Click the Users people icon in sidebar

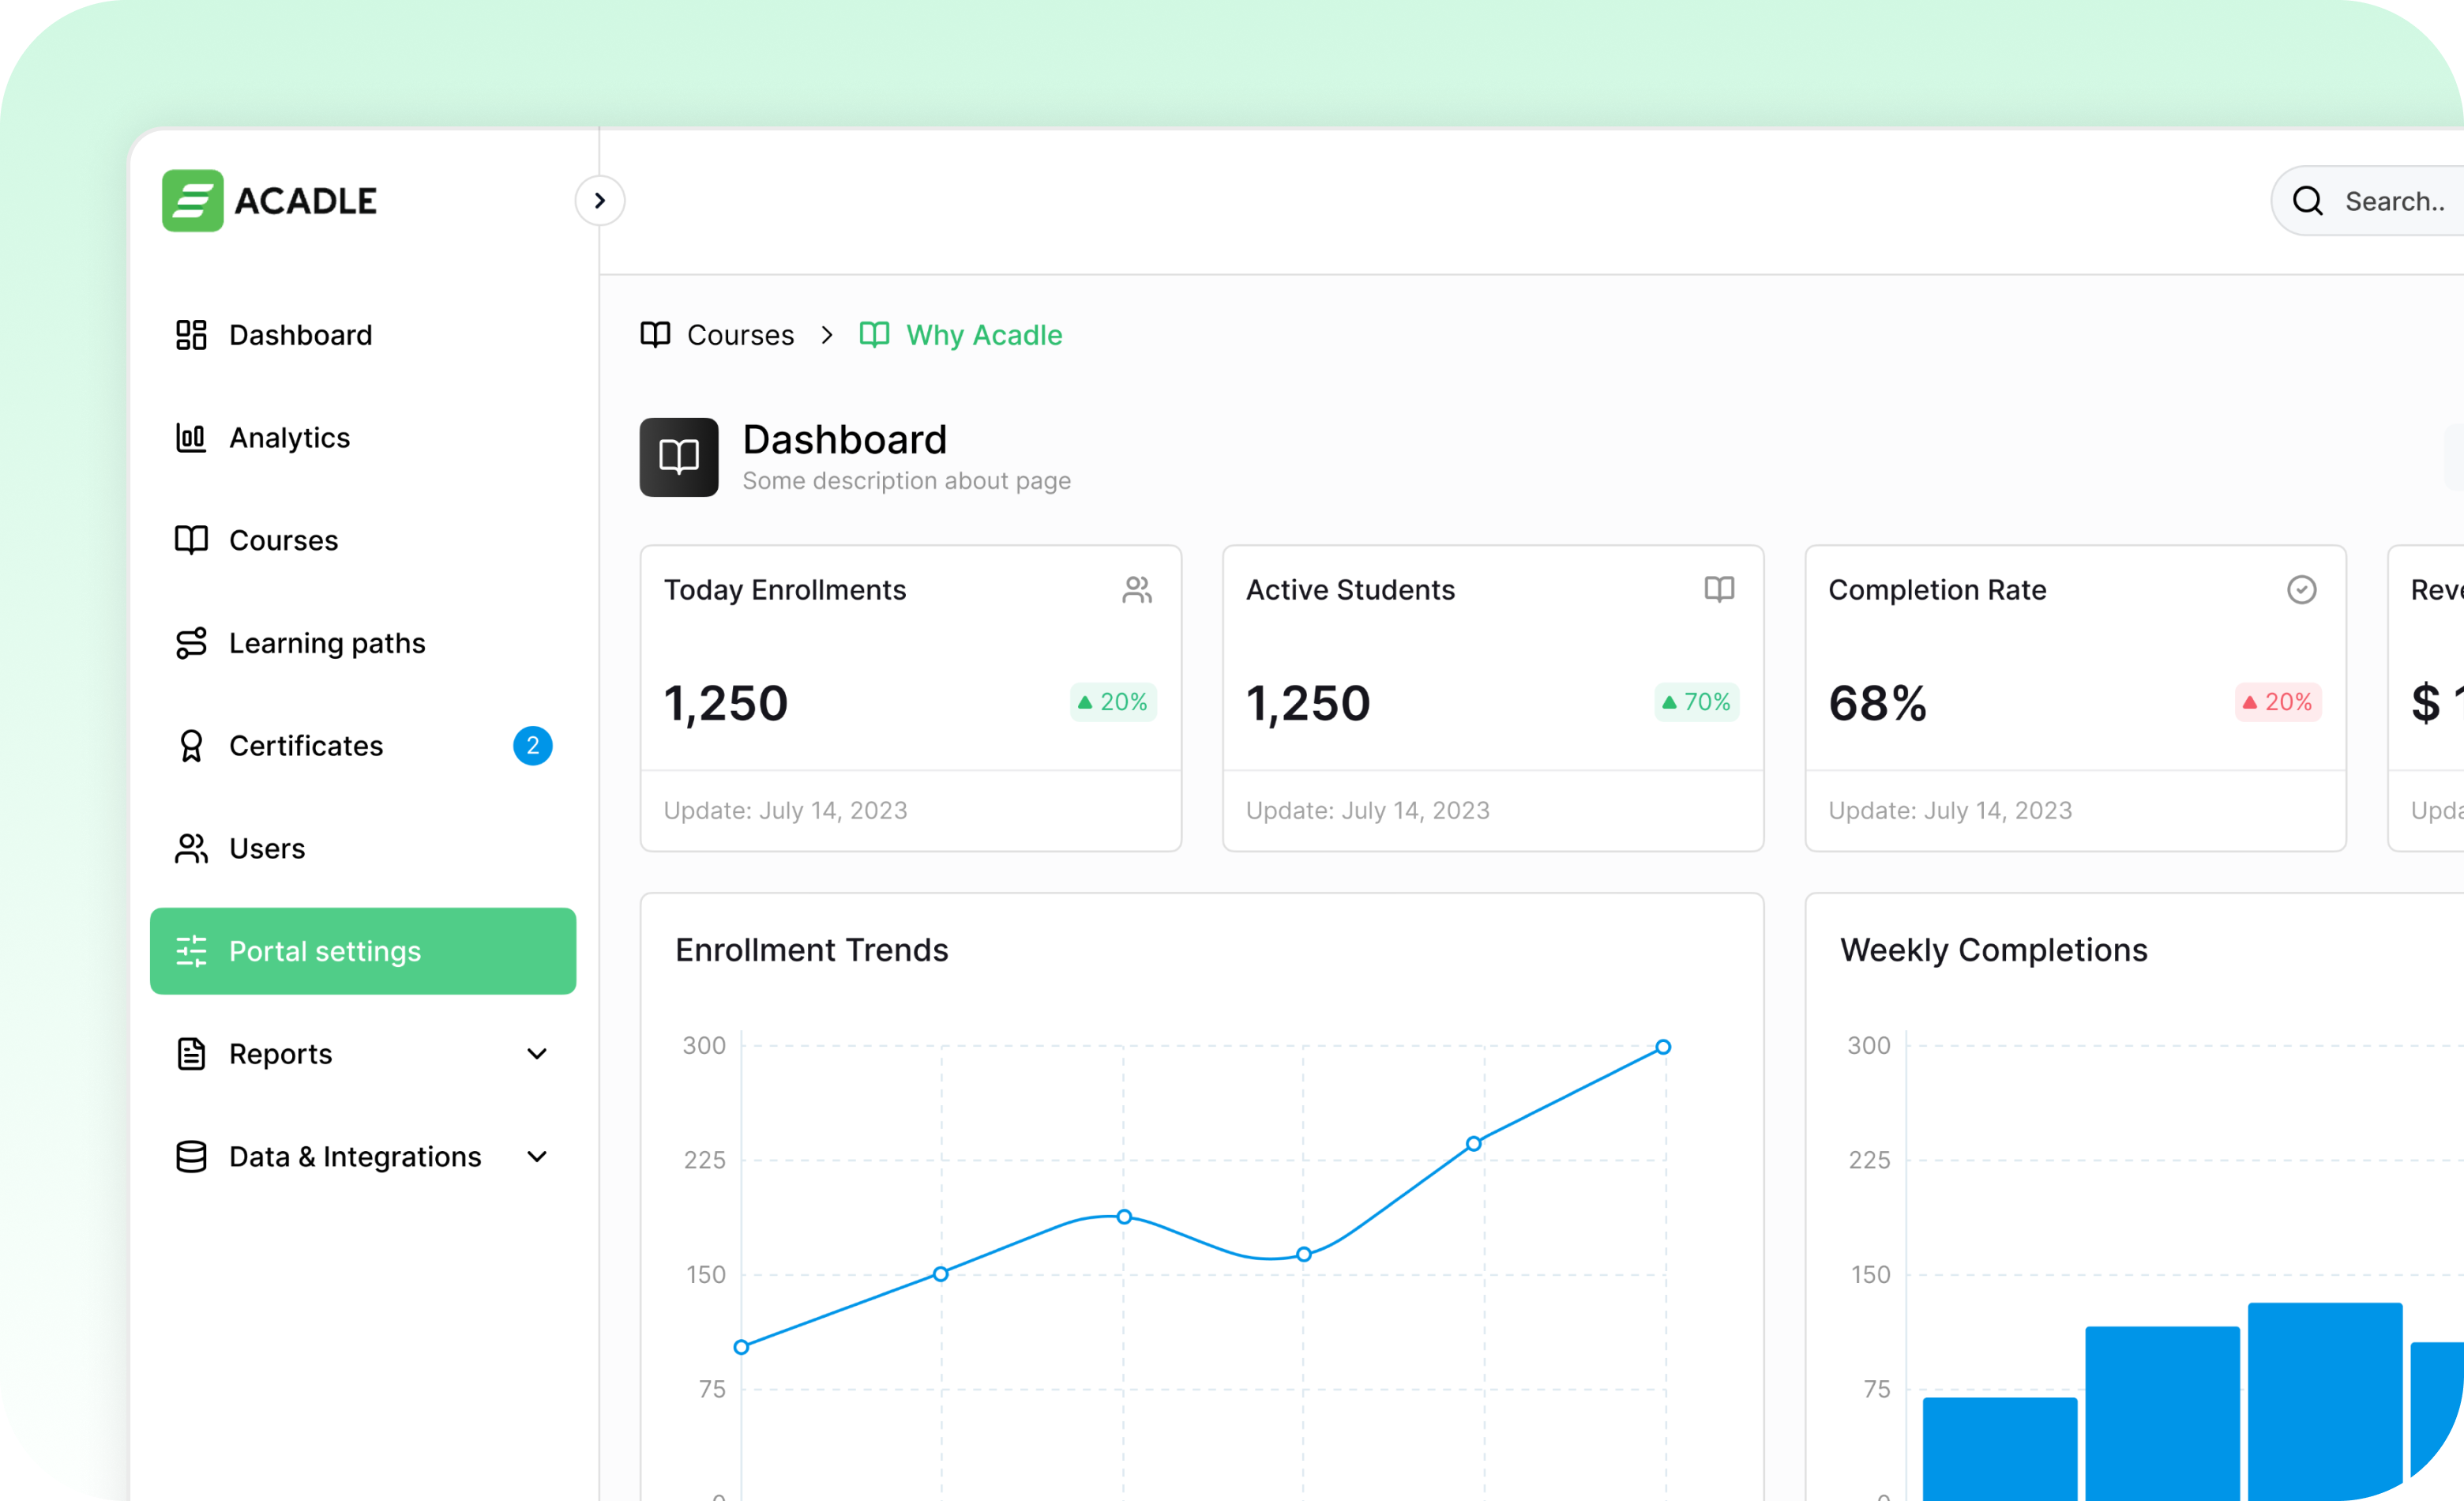[x=191, y=848]
